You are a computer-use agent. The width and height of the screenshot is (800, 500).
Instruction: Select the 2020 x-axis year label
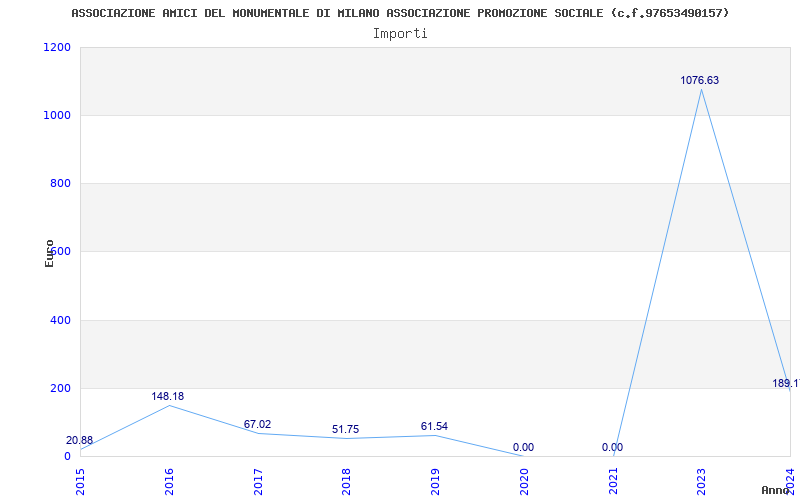pyautogui.click(x=524, y=481)
